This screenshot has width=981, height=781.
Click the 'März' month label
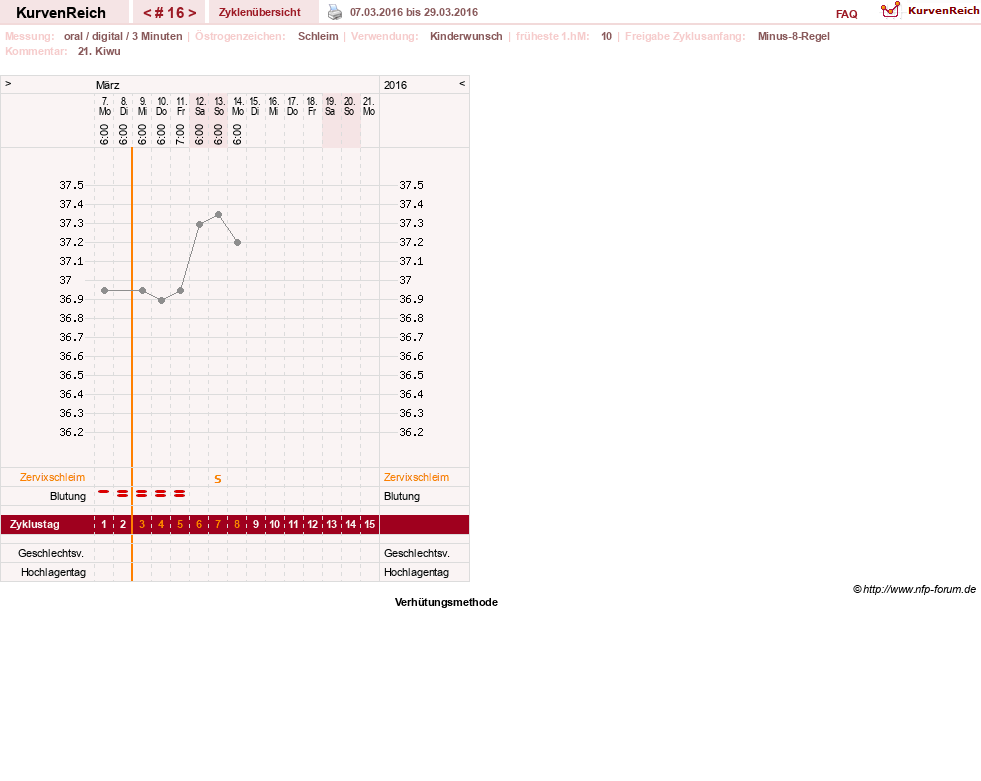[x=108, y=85]
